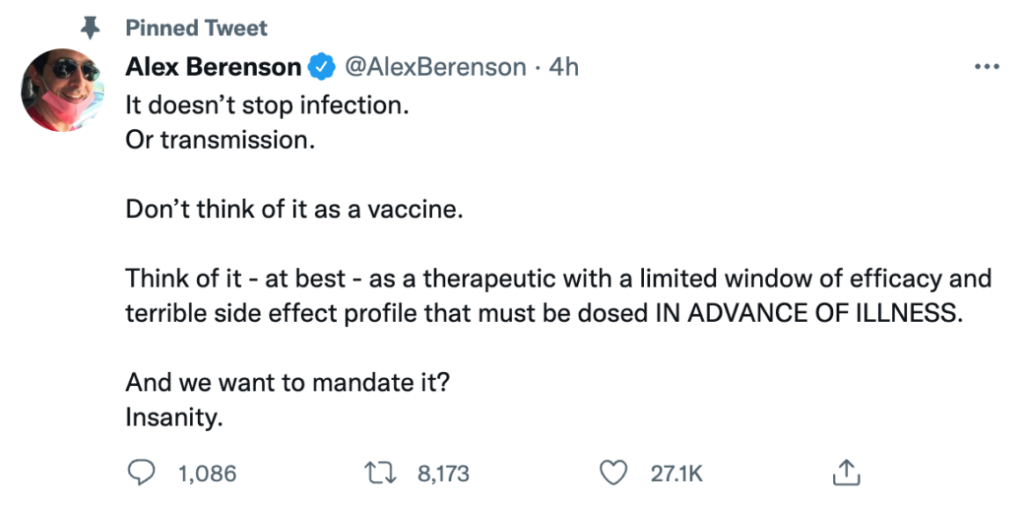Click the Alex Berenson display name
1024x510 pixels.
tap(213, 67)
